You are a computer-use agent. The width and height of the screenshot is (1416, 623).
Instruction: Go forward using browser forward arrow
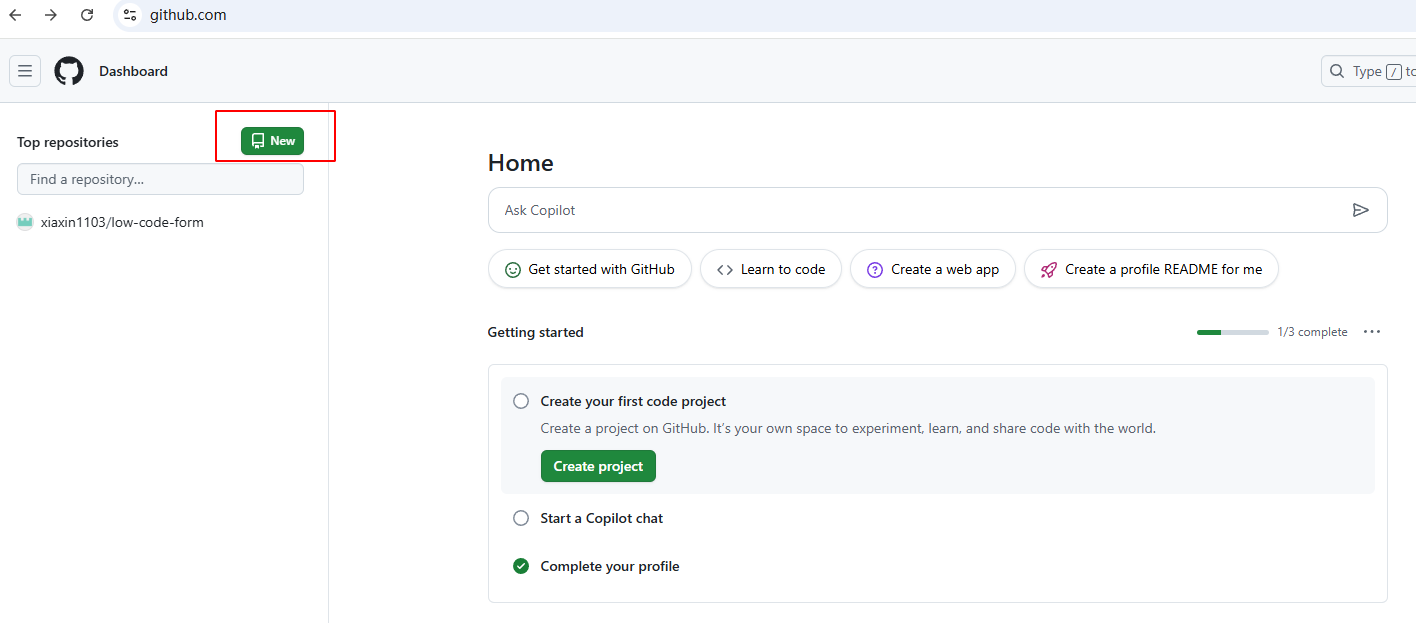coord(51,15)
